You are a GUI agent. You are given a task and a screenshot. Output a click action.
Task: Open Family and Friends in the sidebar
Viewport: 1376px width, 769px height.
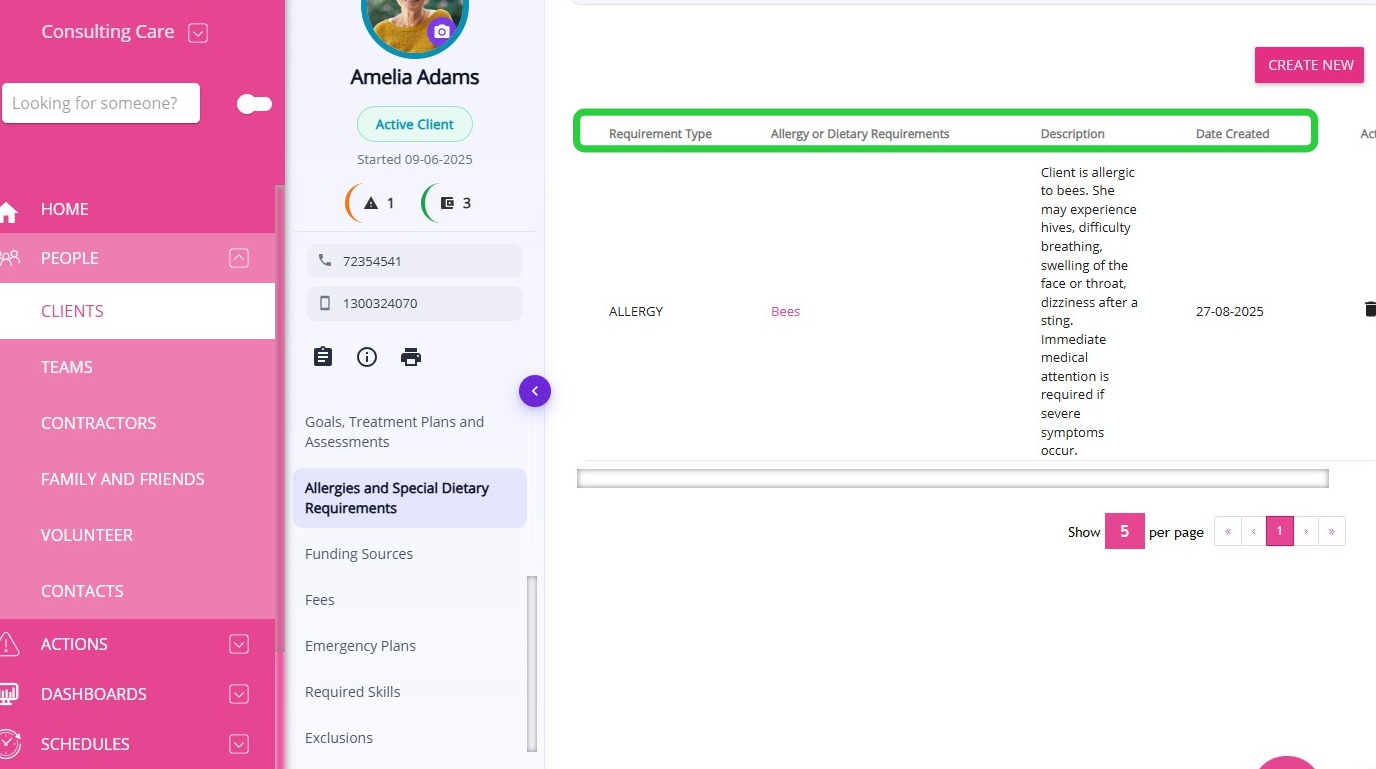(x=123, y=479)
